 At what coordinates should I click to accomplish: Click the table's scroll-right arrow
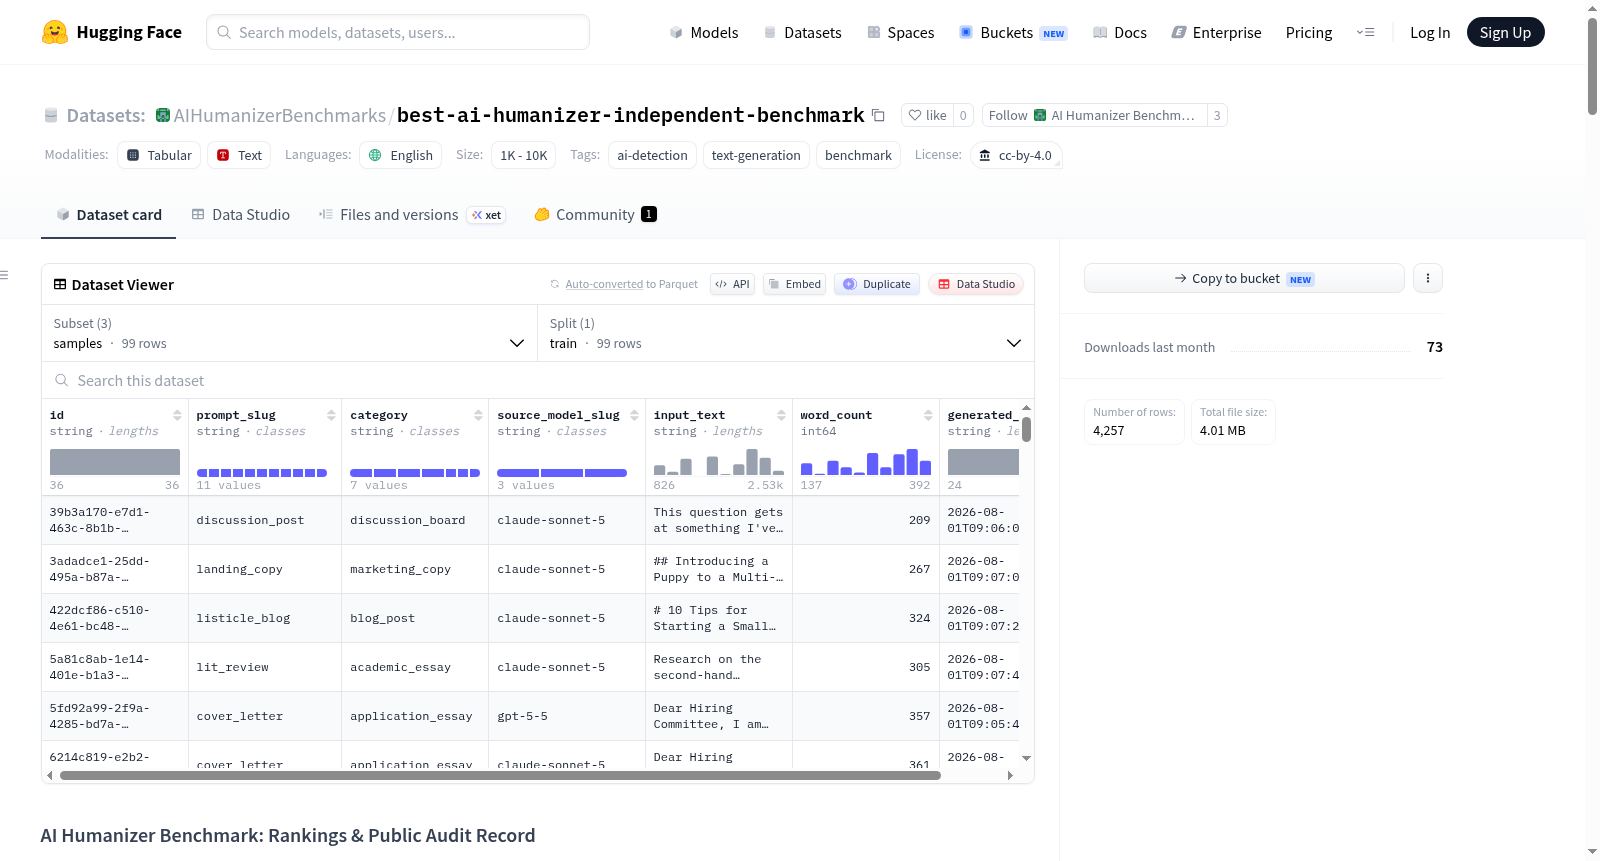[1010, 775]
